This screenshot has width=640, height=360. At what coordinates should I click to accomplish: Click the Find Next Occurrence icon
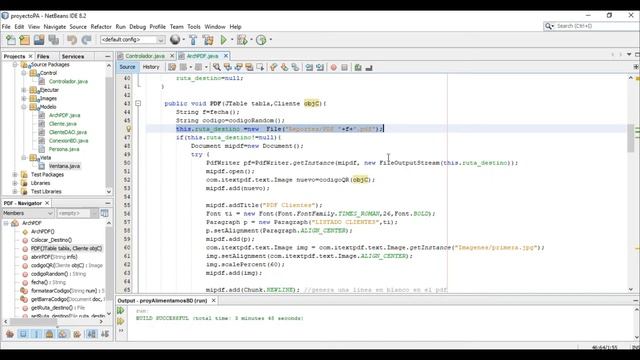238,67
